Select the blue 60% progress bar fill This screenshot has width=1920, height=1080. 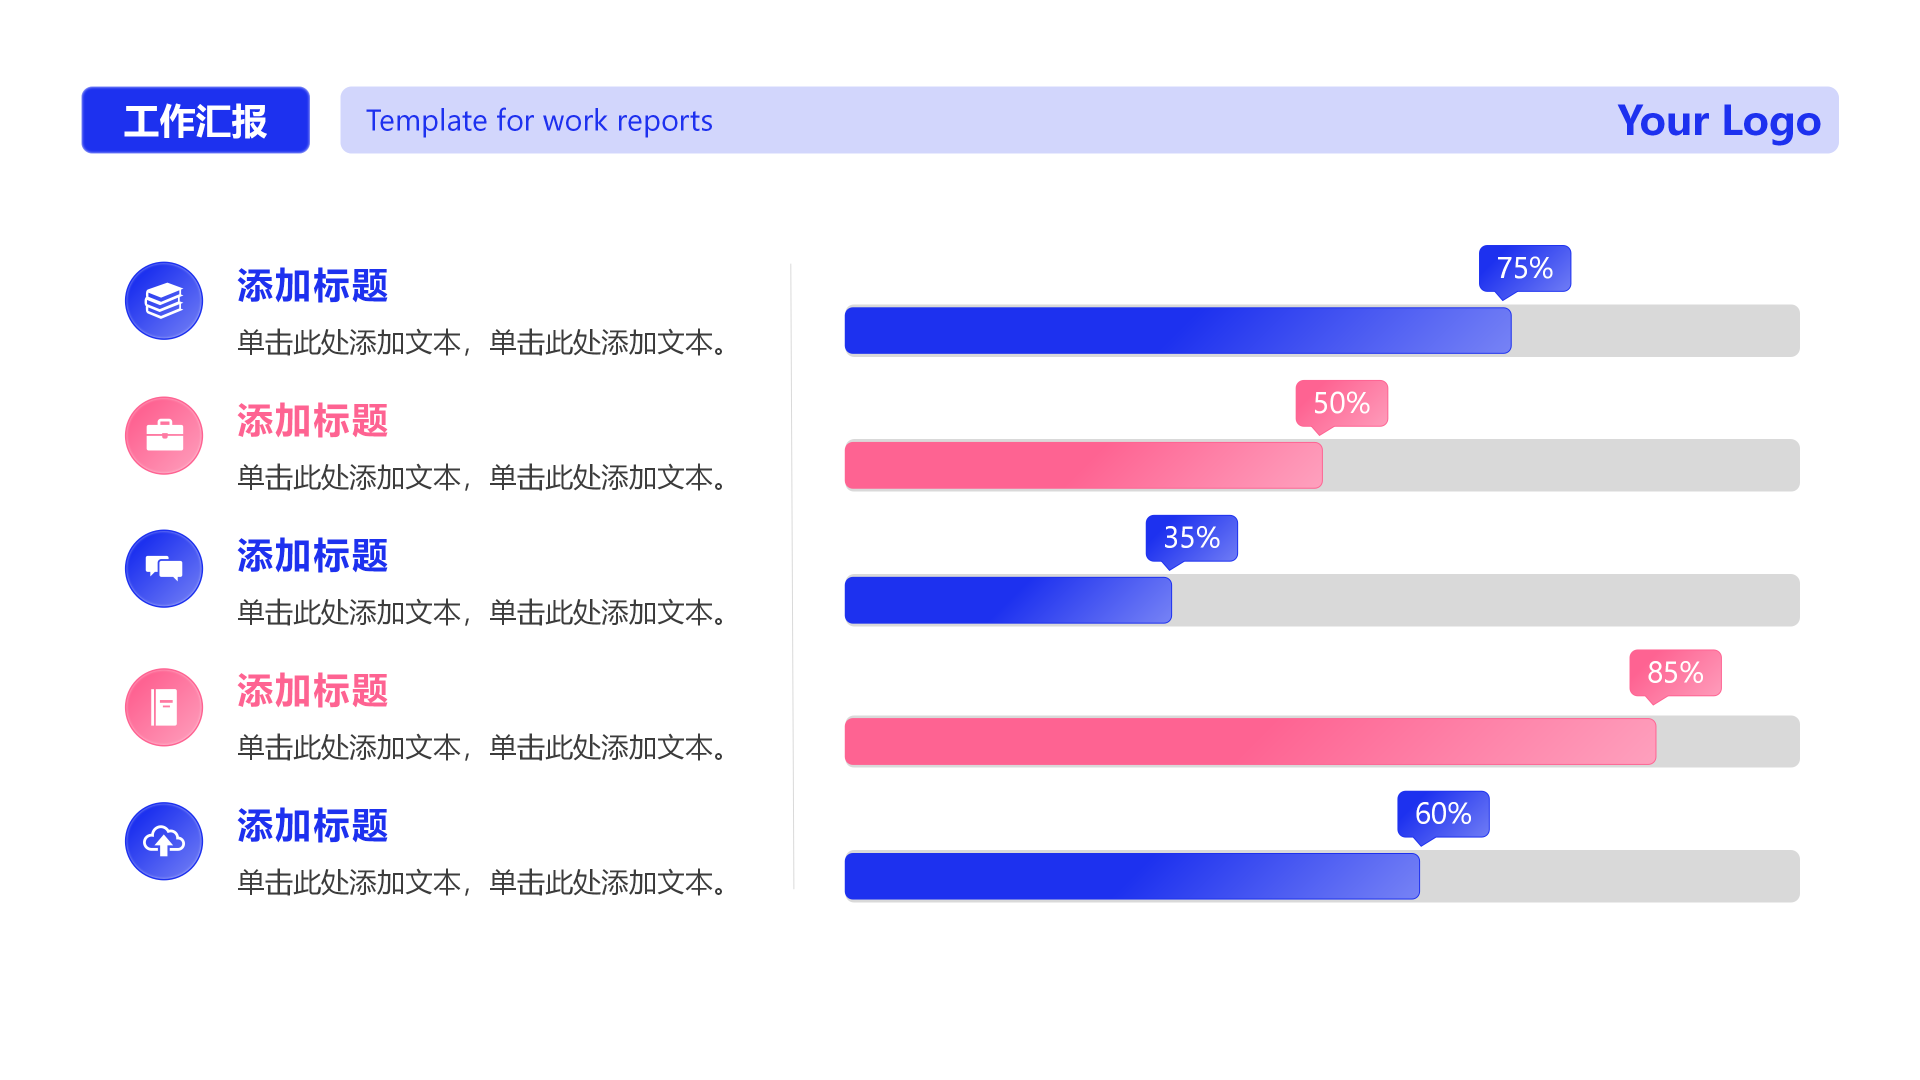[1131, 877]
